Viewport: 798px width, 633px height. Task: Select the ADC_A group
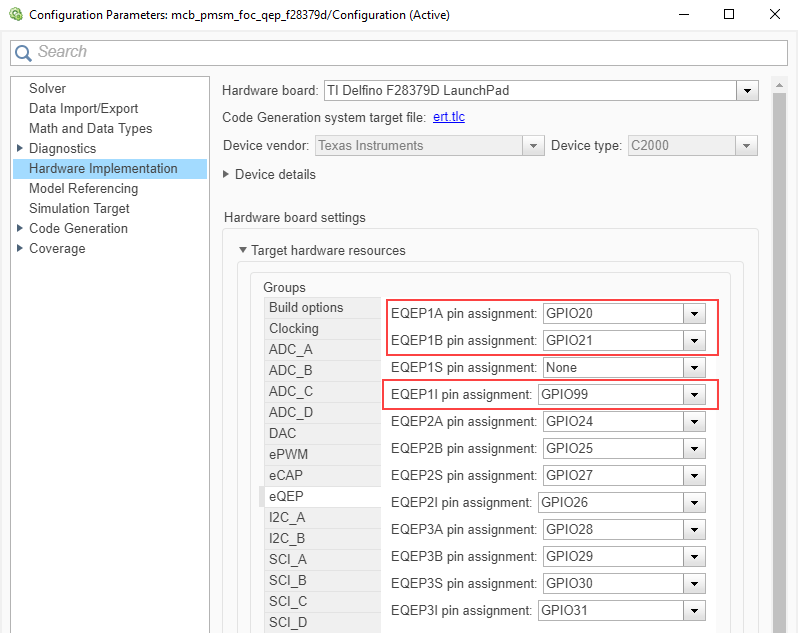[291, 349]
